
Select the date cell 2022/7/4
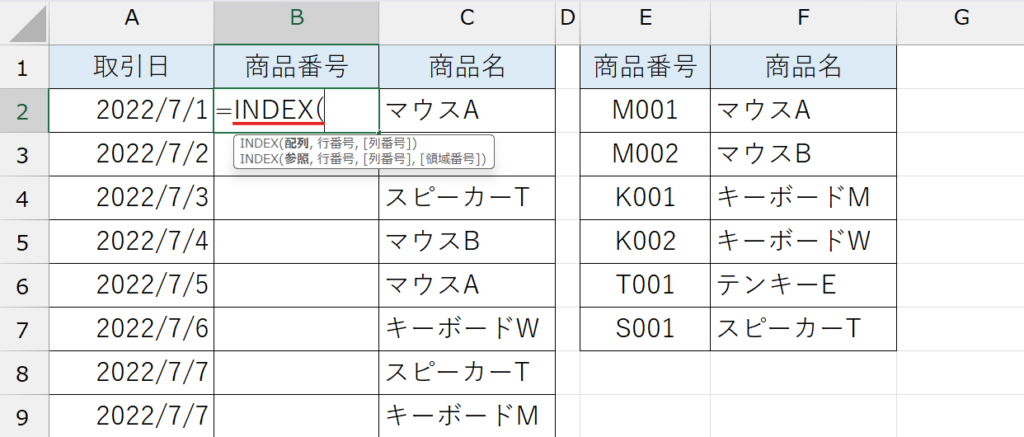[131, 242]
